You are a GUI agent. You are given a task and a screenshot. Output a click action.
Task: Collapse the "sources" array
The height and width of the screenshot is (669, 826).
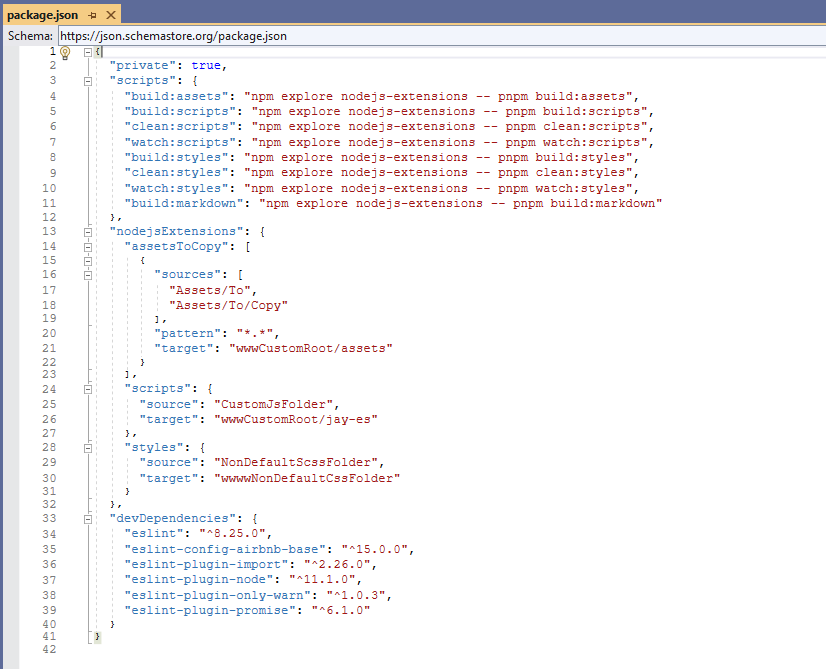(88, 275)
